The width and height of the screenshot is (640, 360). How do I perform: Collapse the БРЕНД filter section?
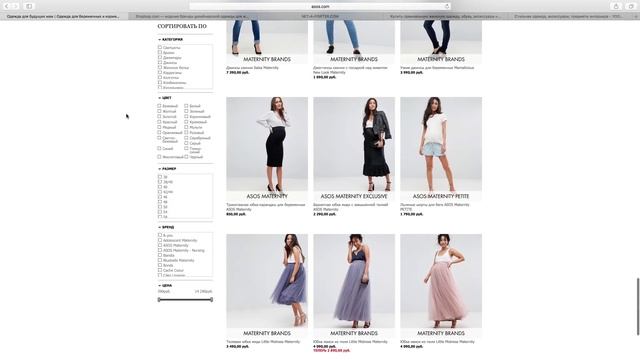[166, 227]
